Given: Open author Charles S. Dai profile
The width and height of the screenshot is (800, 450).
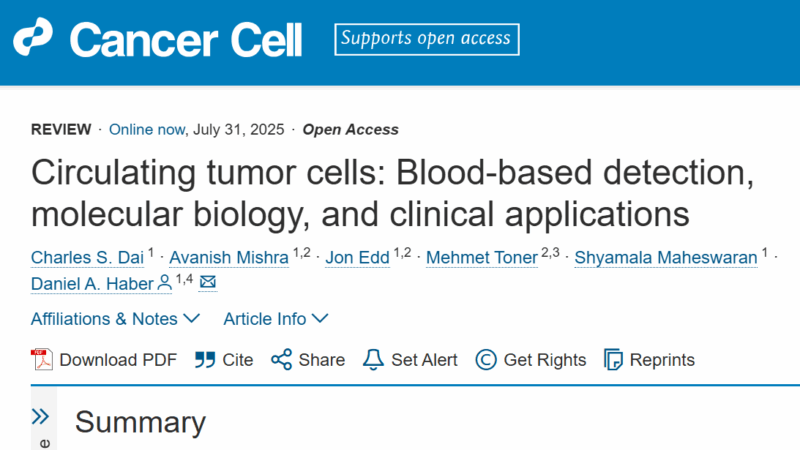Looking at the screenshot, I should click(87, 258).
